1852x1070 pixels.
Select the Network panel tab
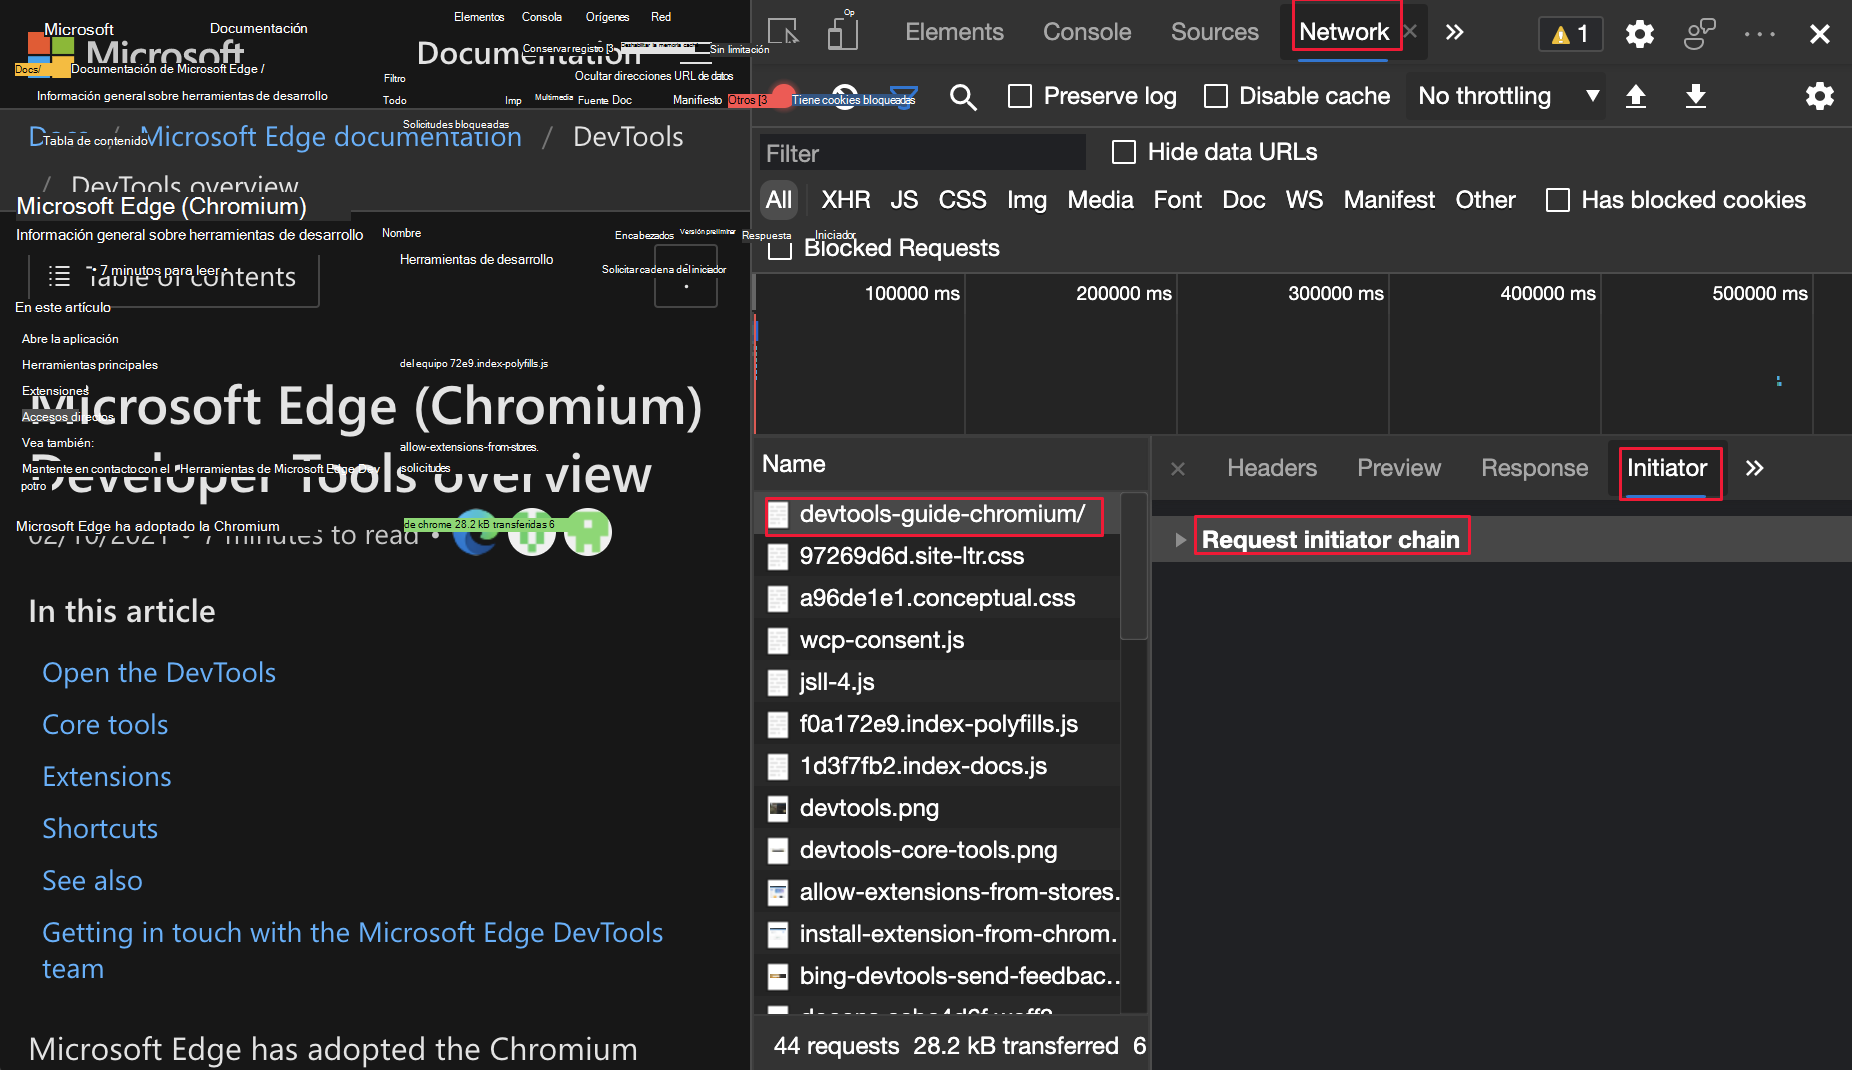pos(1344,32)
